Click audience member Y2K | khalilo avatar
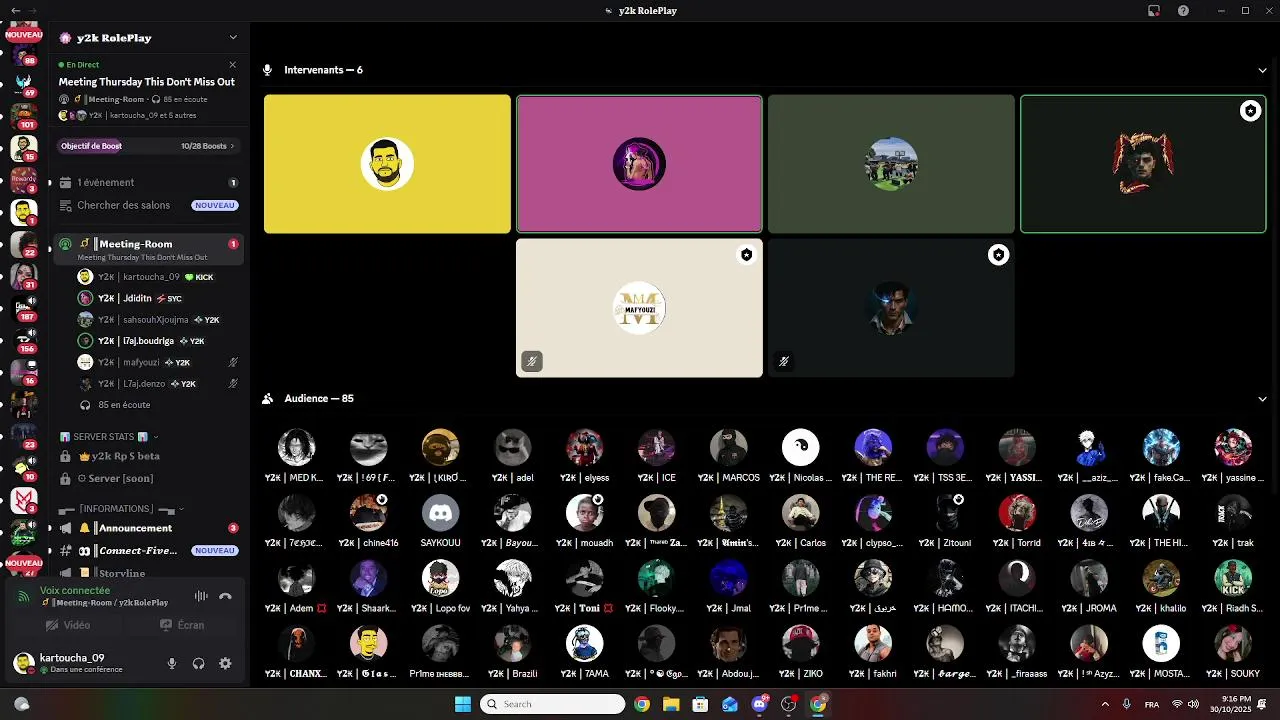 [x=1160, y=578]
